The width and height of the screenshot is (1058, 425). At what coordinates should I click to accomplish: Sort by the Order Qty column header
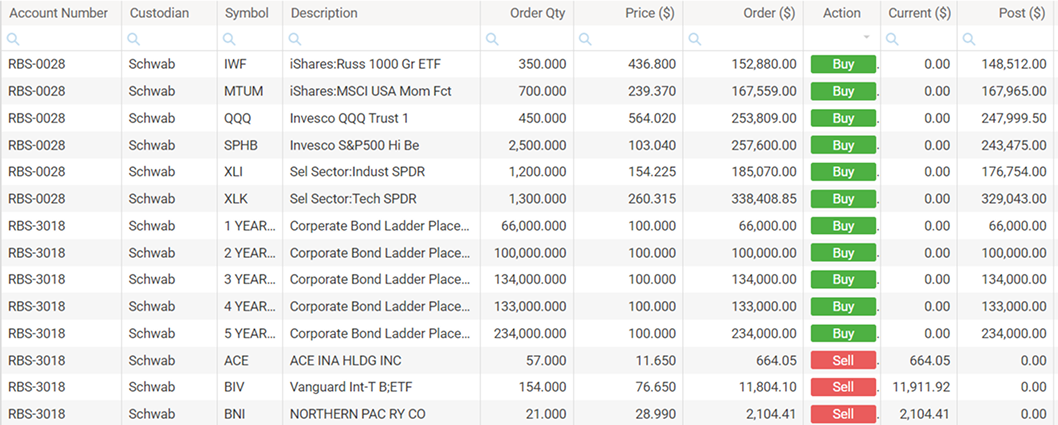[x=539, y=13]
